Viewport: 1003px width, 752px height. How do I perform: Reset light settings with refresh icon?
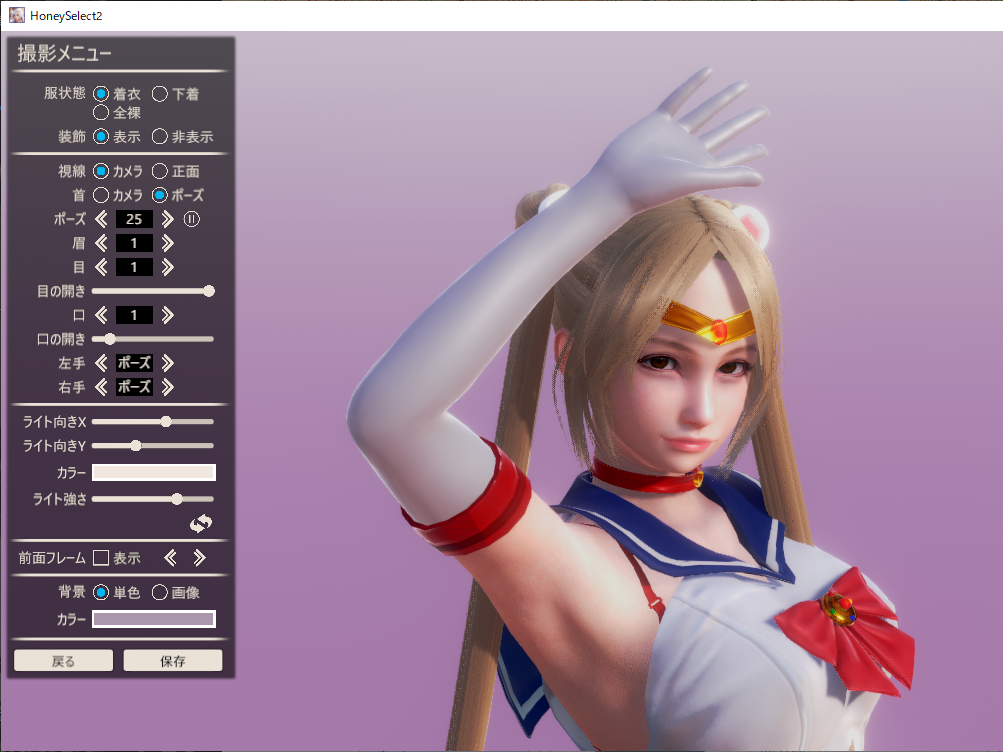201,524
